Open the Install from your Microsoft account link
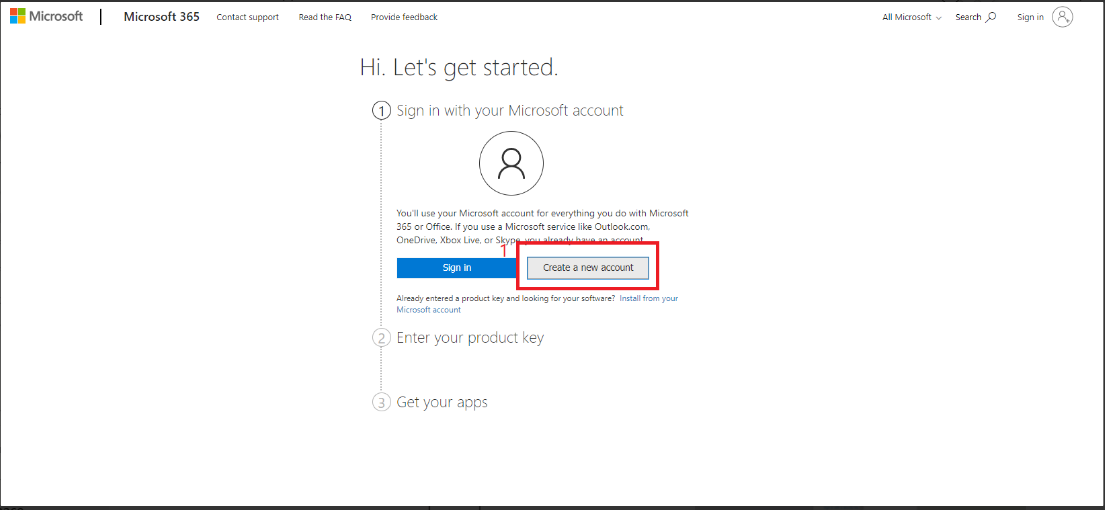The image size is (1105, 510). pos(648,298)
